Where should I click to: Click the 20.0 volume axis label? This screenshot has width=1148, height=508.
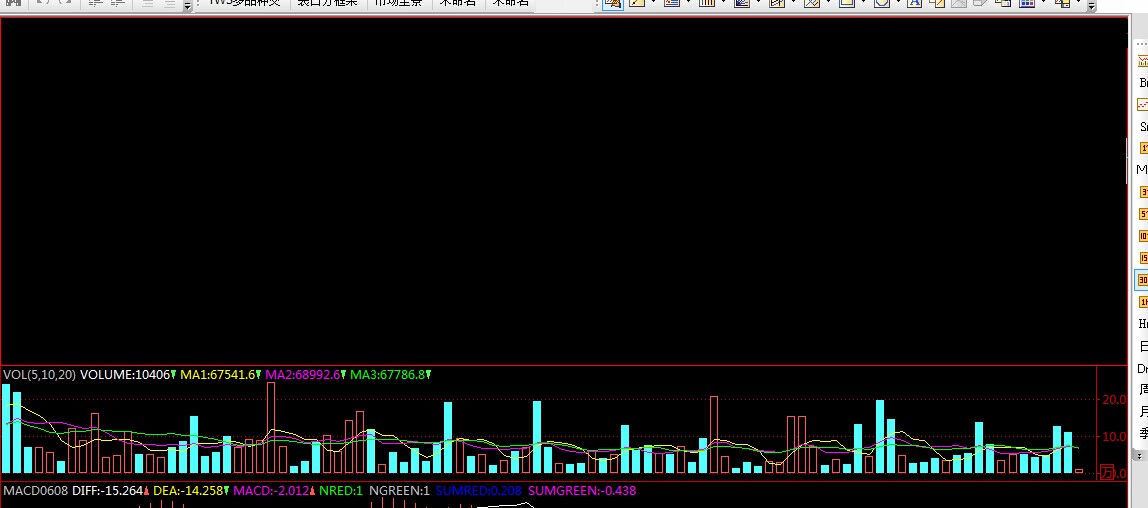click(x=1114, y=400)
